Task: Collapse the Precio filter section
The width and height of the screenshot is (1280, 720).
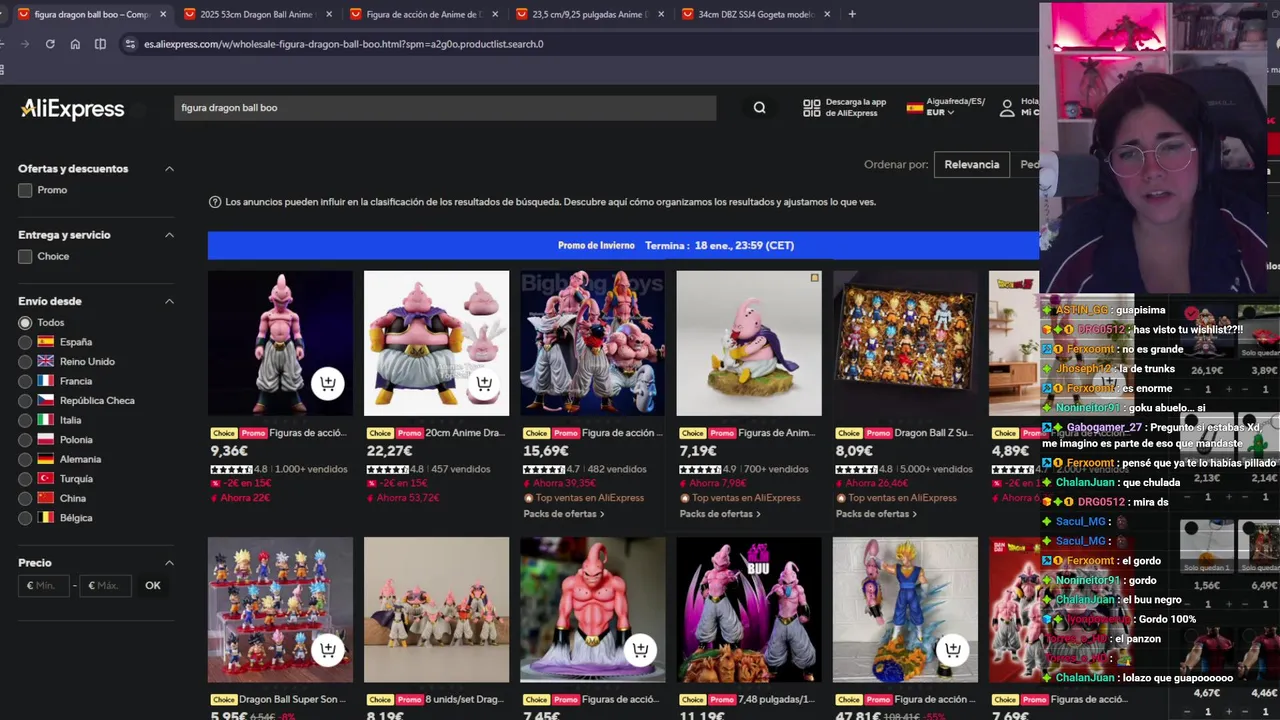Action: coord(169,563)
